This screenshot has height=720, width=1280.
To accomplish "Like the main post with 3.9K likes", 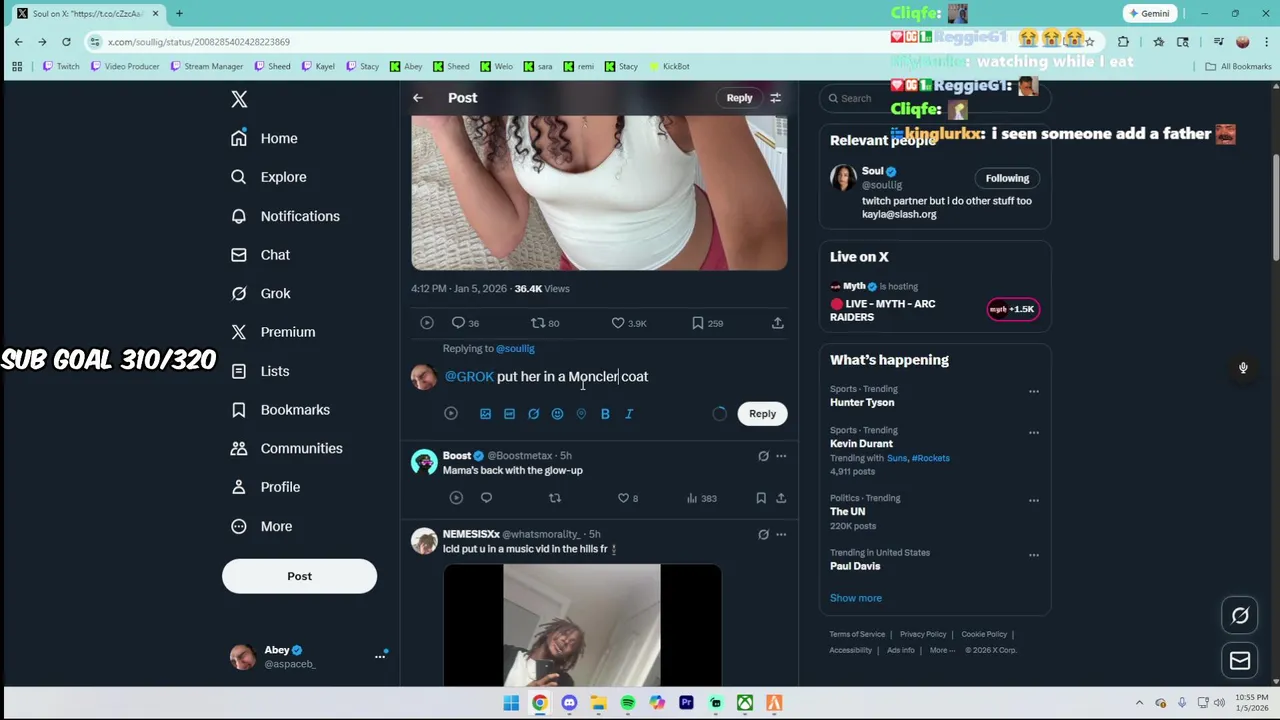I will pos(629,323).
